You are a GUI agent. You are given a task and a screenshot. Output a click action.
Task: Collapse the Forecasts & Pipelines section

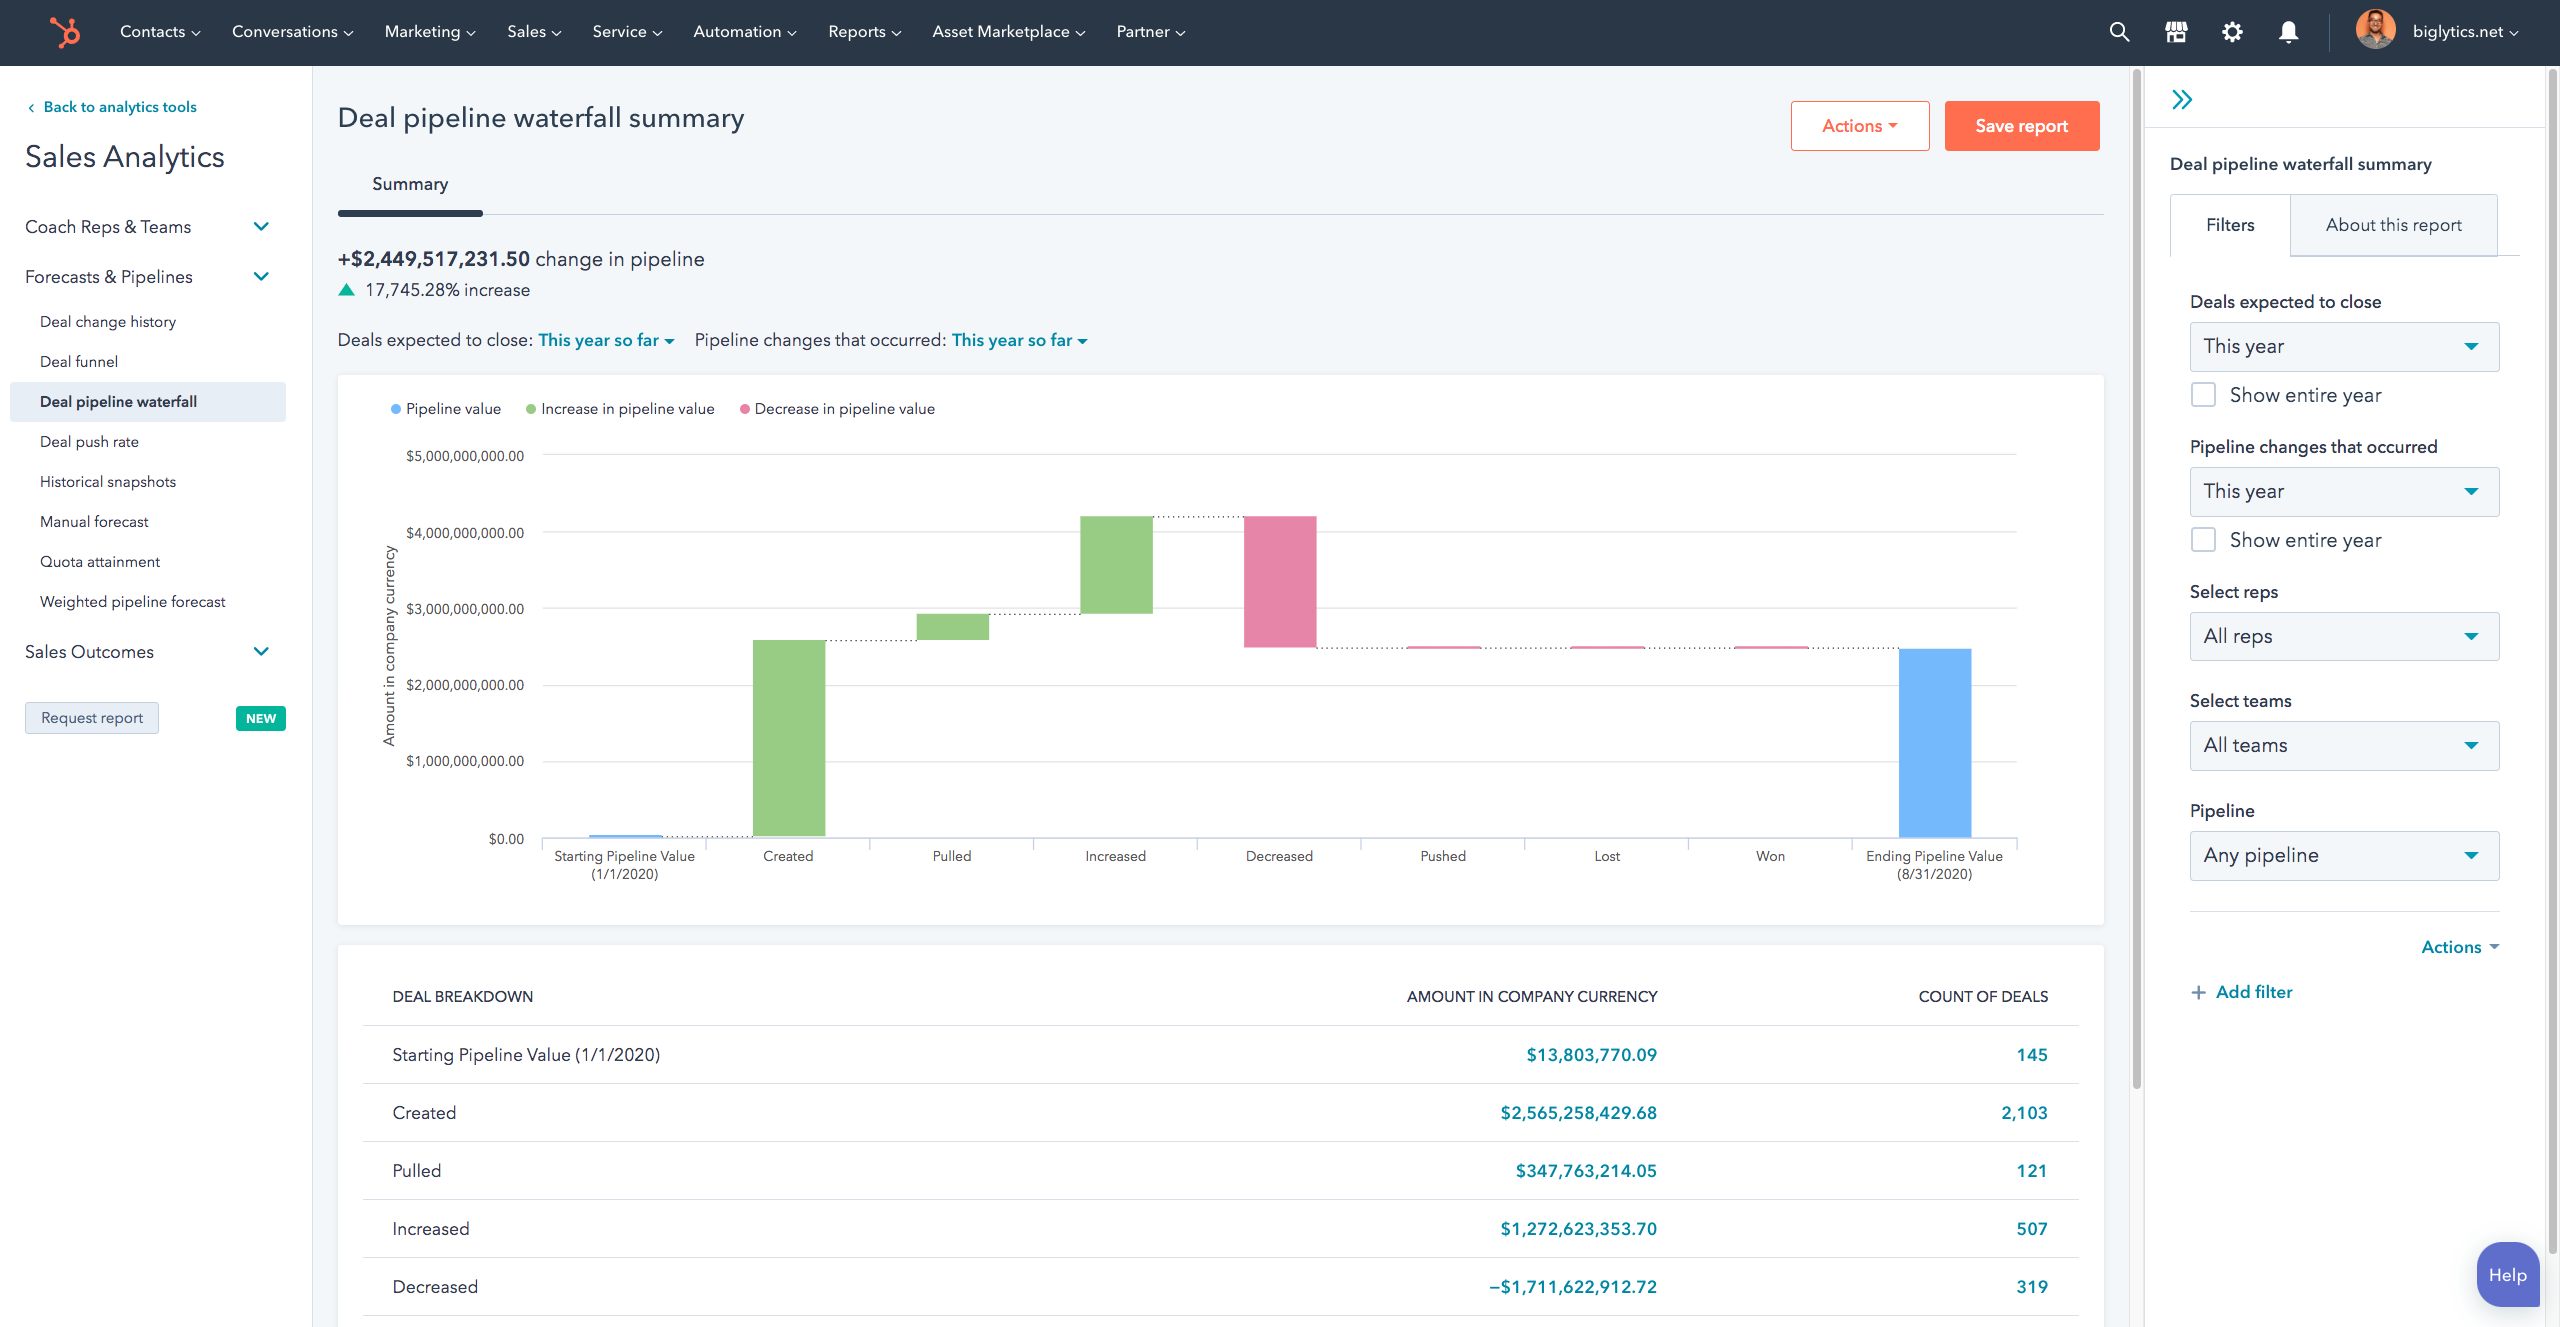261,277
